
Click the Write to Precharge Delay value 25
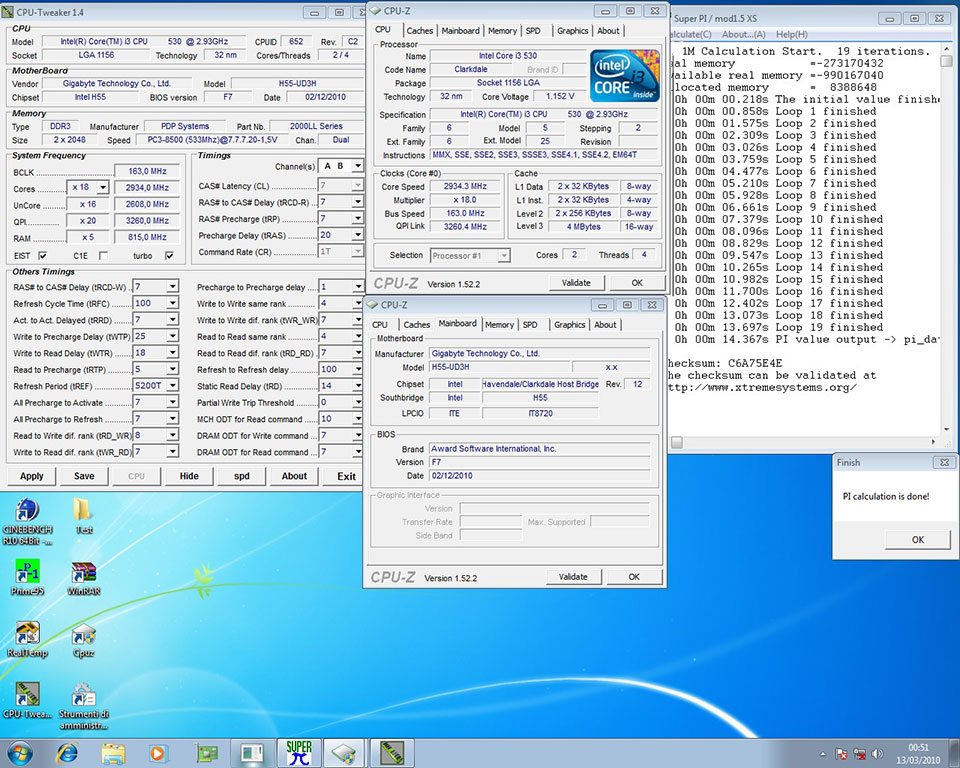[149, 336]
